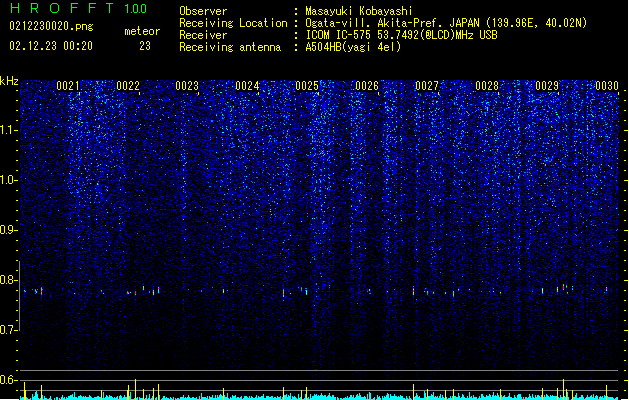
Task: Click the date stamp 02.12.23 00:20
Action: tap(51, 46)
